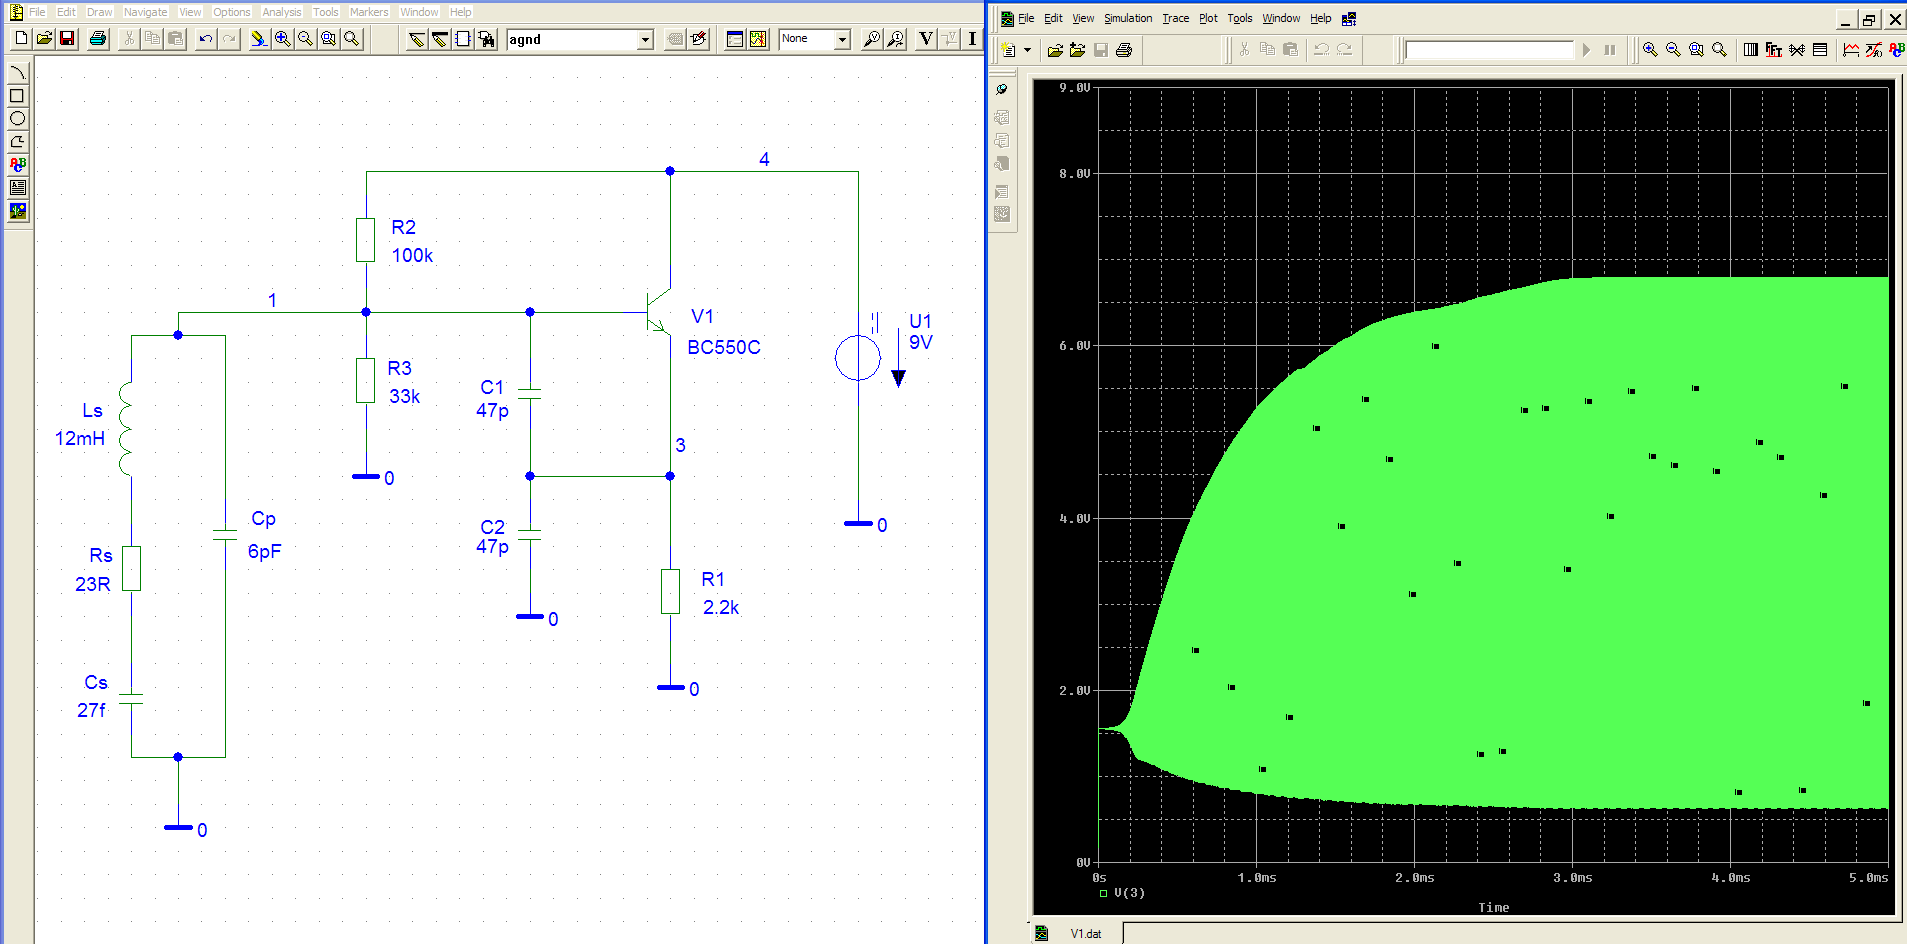The height and width of the screenshot is (944, 1907).
Task: Toggle bias voltage display V
Action: point(926,39)
